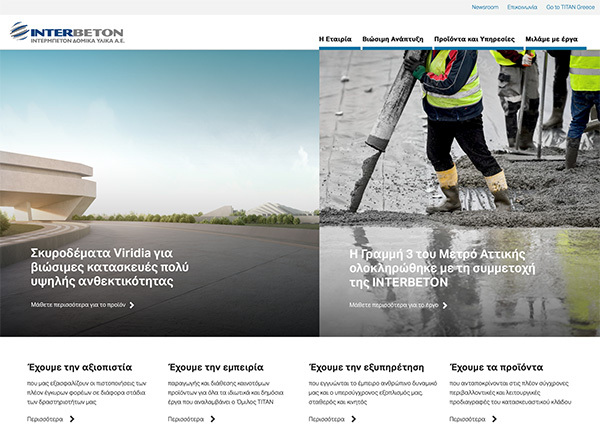Open the Προϊόντα και Υπηρεσίες menu

click(x=474, y=39)
